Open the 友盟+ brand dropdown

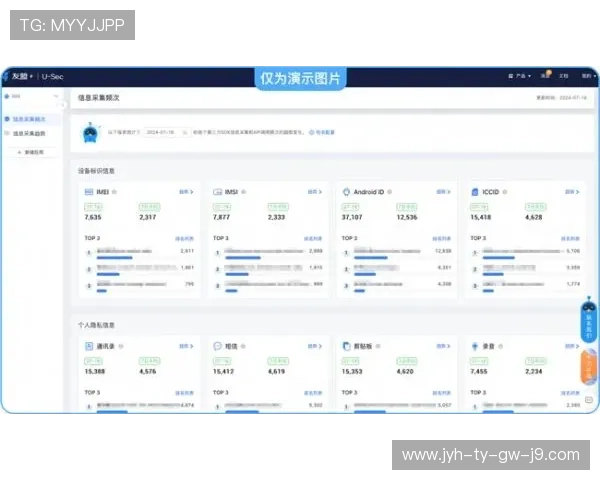click(22, 76)
